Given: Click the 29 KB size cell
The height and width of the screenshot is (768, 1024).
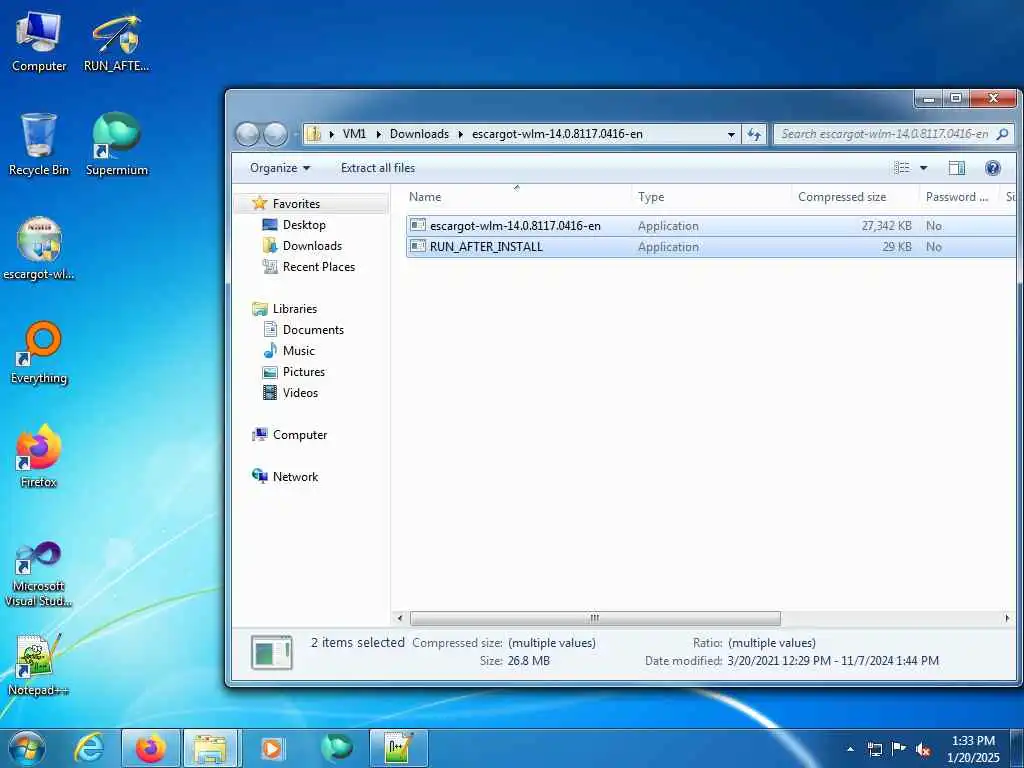Looking at the screenshot, I should tap(897, 247).
